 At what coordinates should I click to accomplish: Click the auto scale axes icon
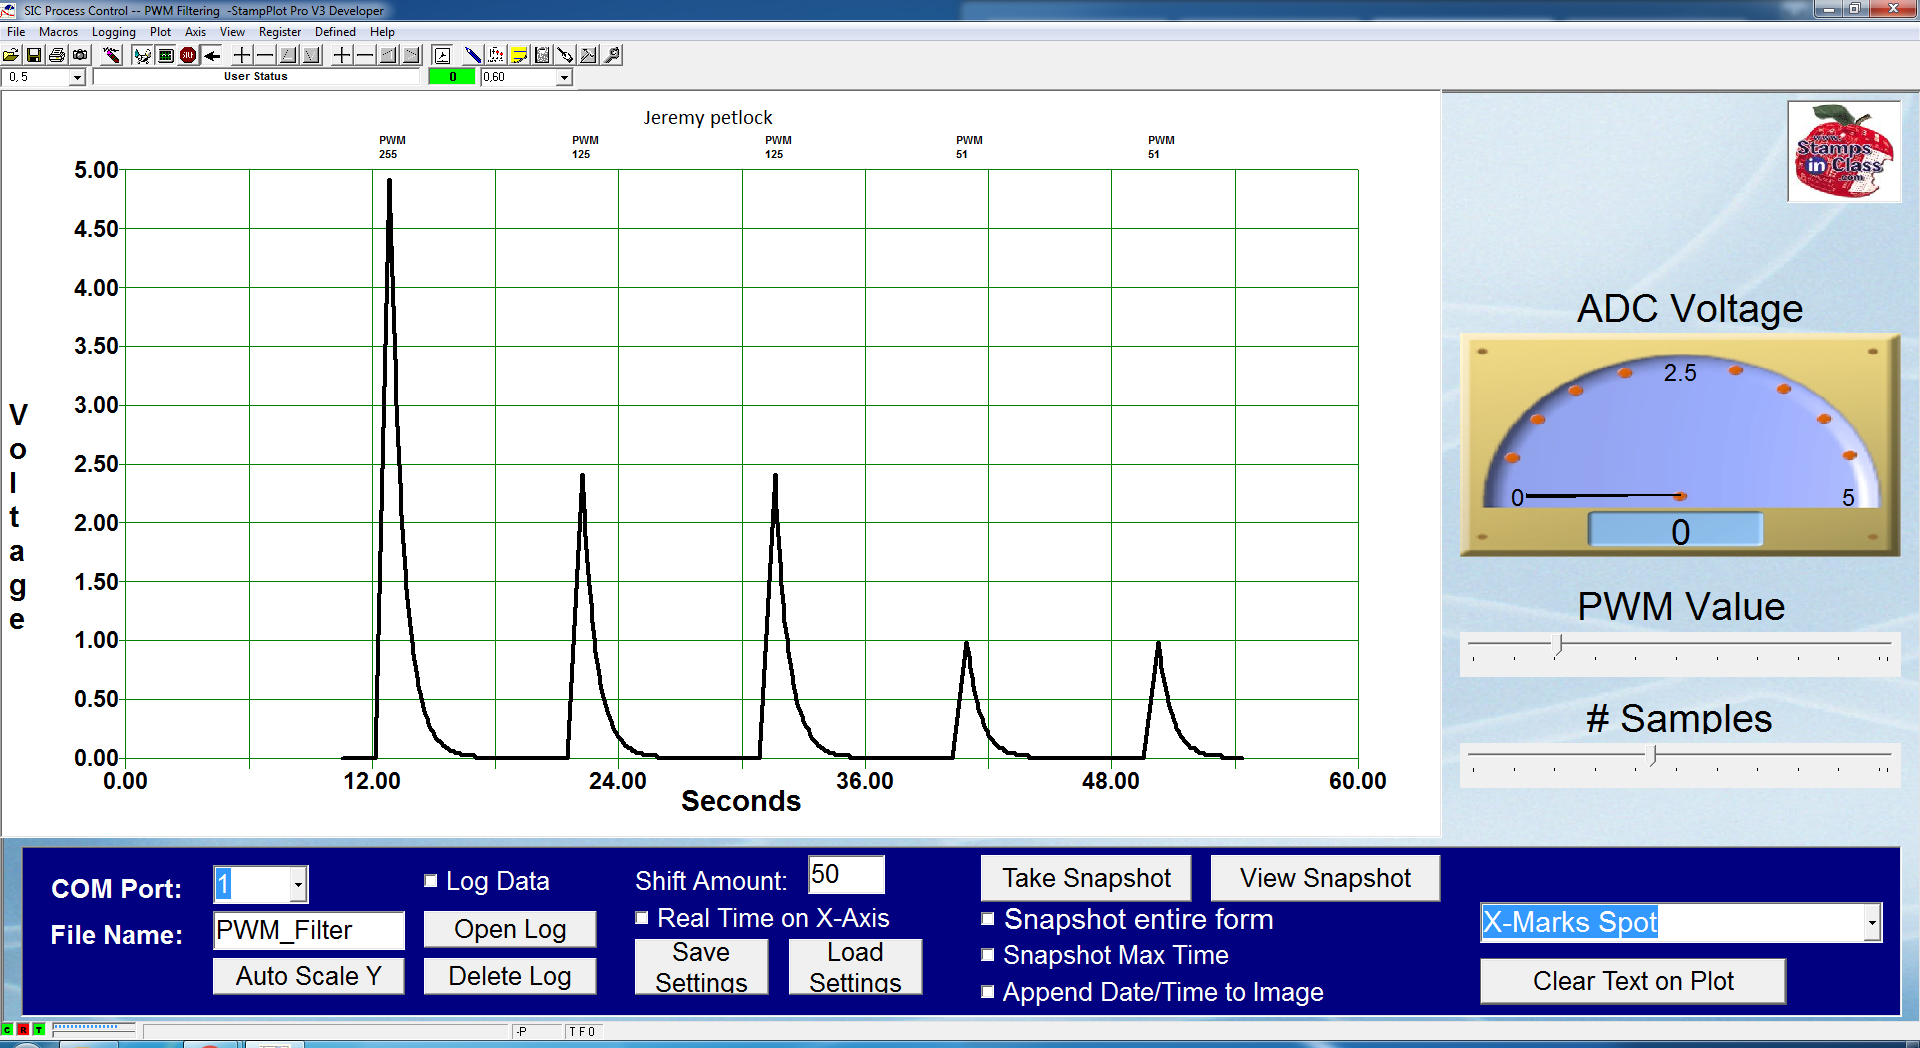(x=443, y=55)
